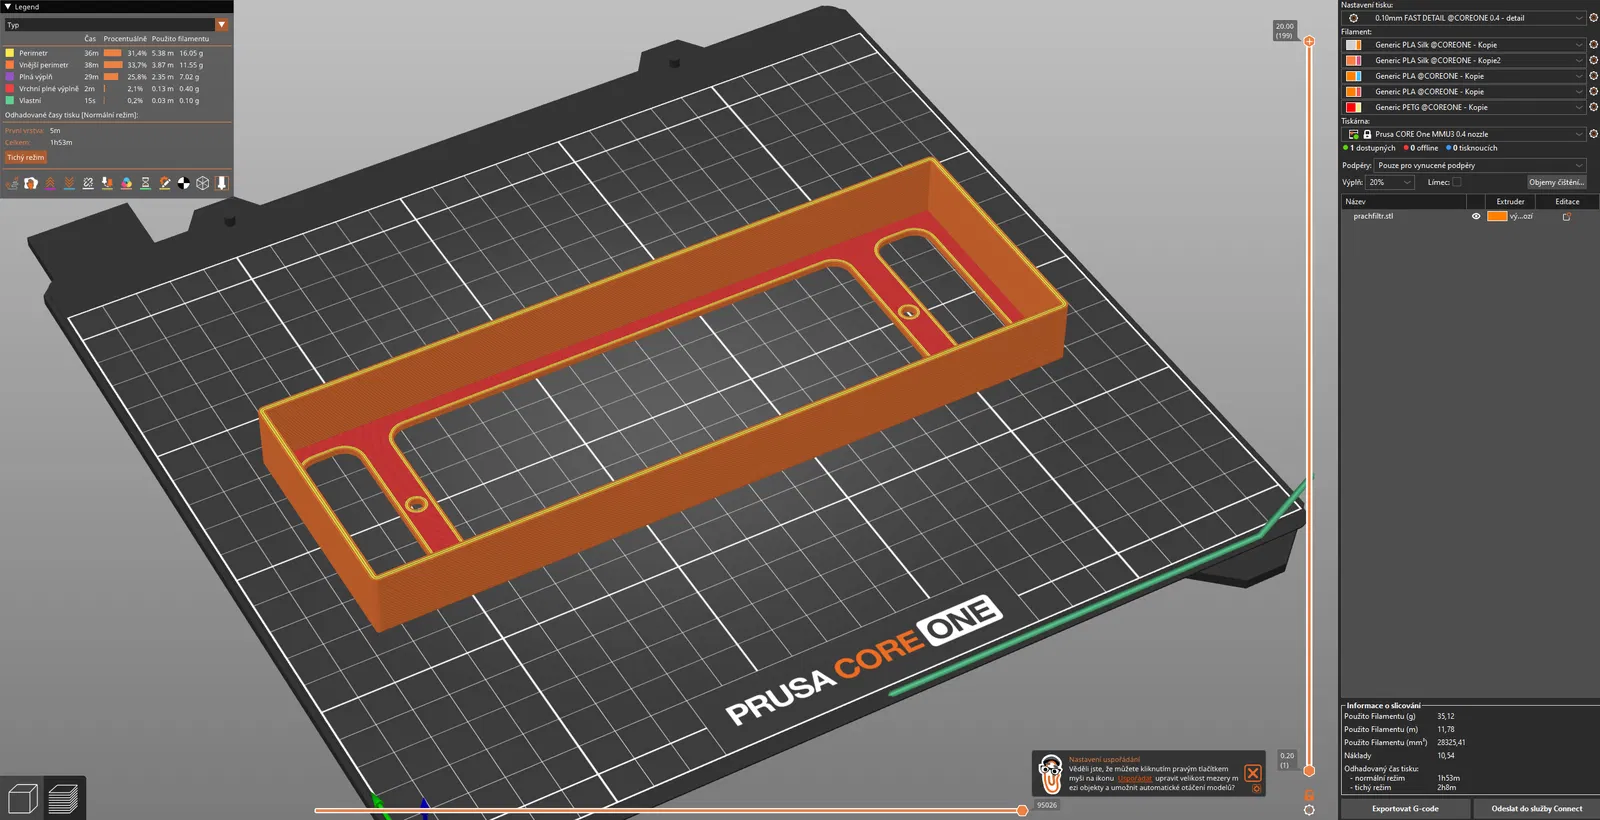Click Exportovat G-code button
The width and height of the screenshot is (1600, 820).
pyautogui.click(x=1405, y=809)
